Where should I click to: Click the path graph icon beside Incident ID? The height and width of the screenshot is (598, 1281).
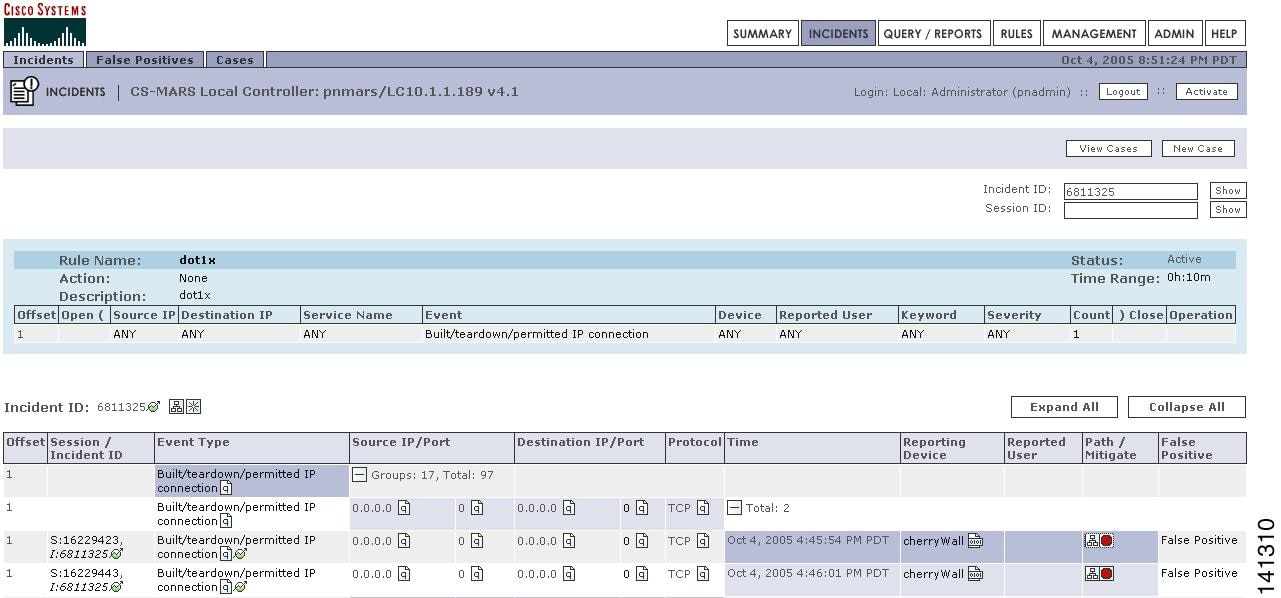176,406
